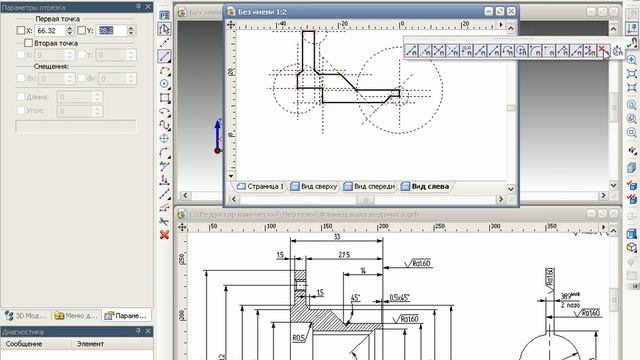Select the rectangle drawing tool
Image resolution: width=640 pixels, height=360 pixels.
coord(164,98)
